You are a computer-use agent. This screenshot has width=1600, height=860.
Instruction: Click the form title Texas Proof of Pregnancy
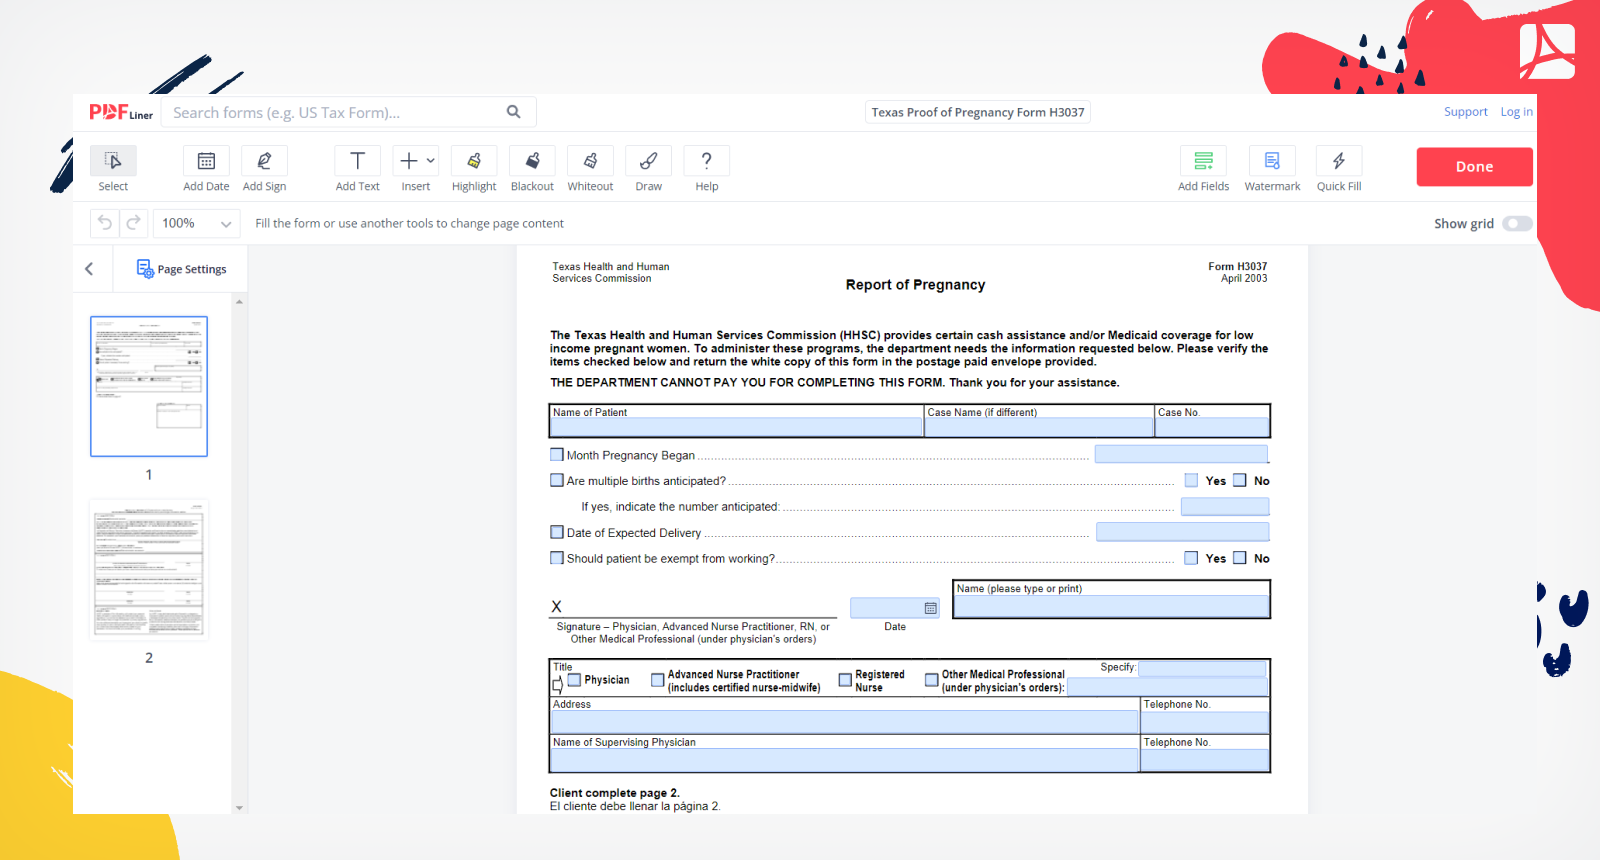[x=977, y=112]
